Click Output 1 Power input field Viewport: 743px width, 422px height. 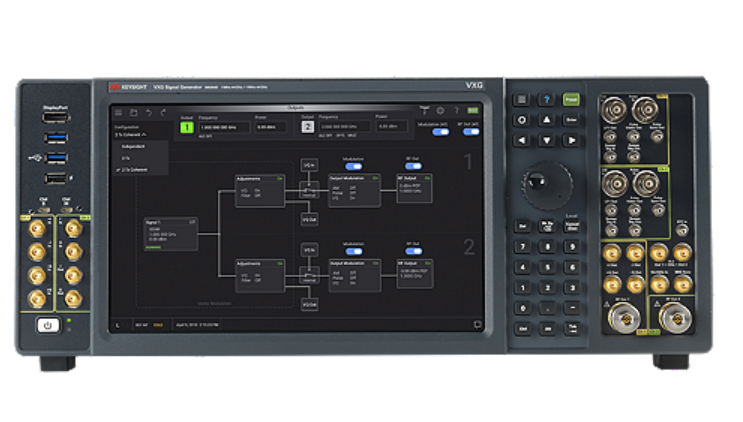(x=271, y=127)
